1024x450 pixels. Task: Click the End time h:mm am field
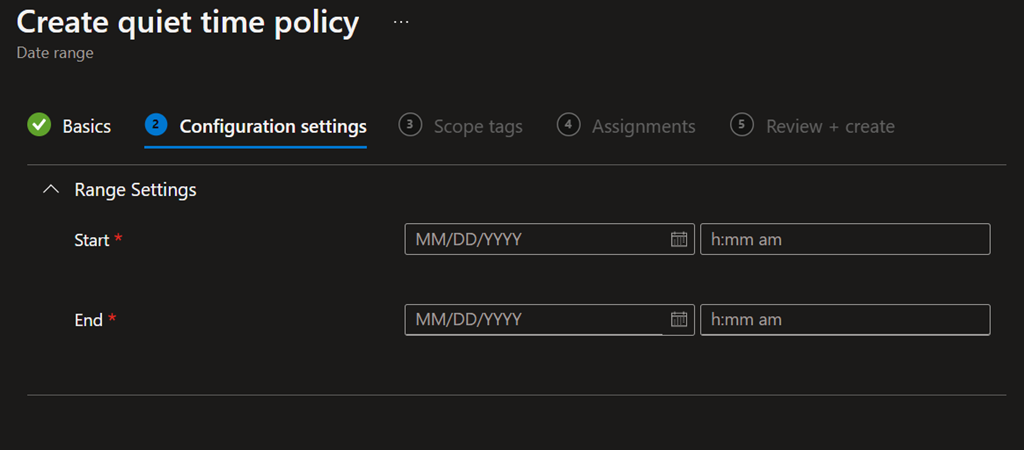(x=845, y=320)
